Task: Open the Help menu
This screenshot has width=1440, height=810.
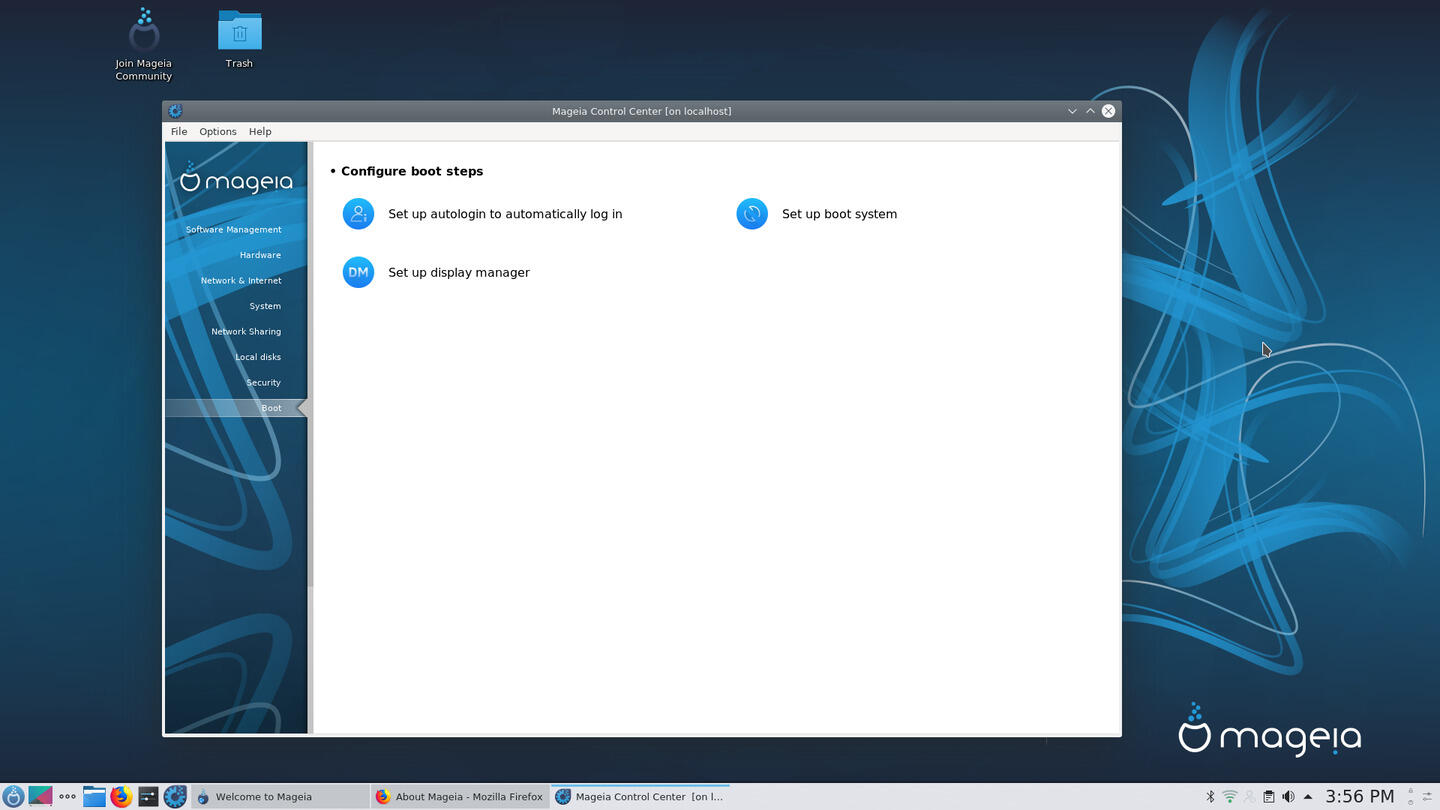Action: point(260,132)
